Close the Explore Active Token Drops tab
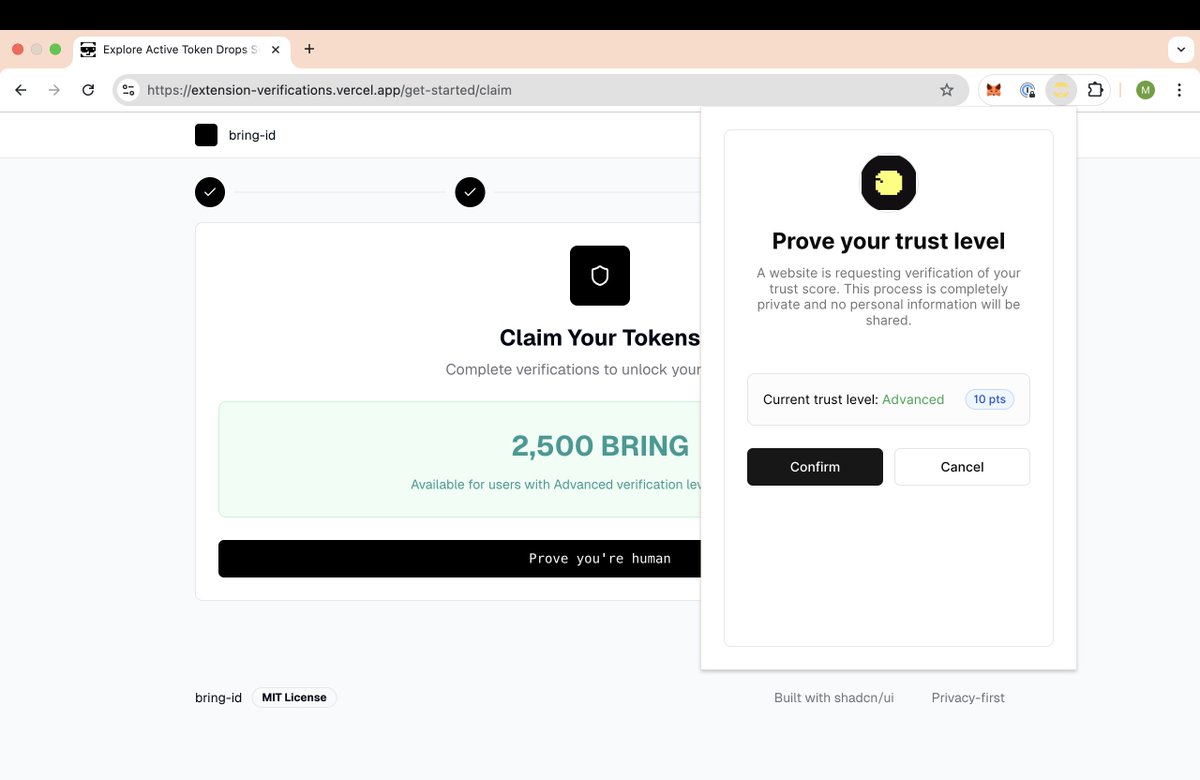 click(x=276, y=49)
